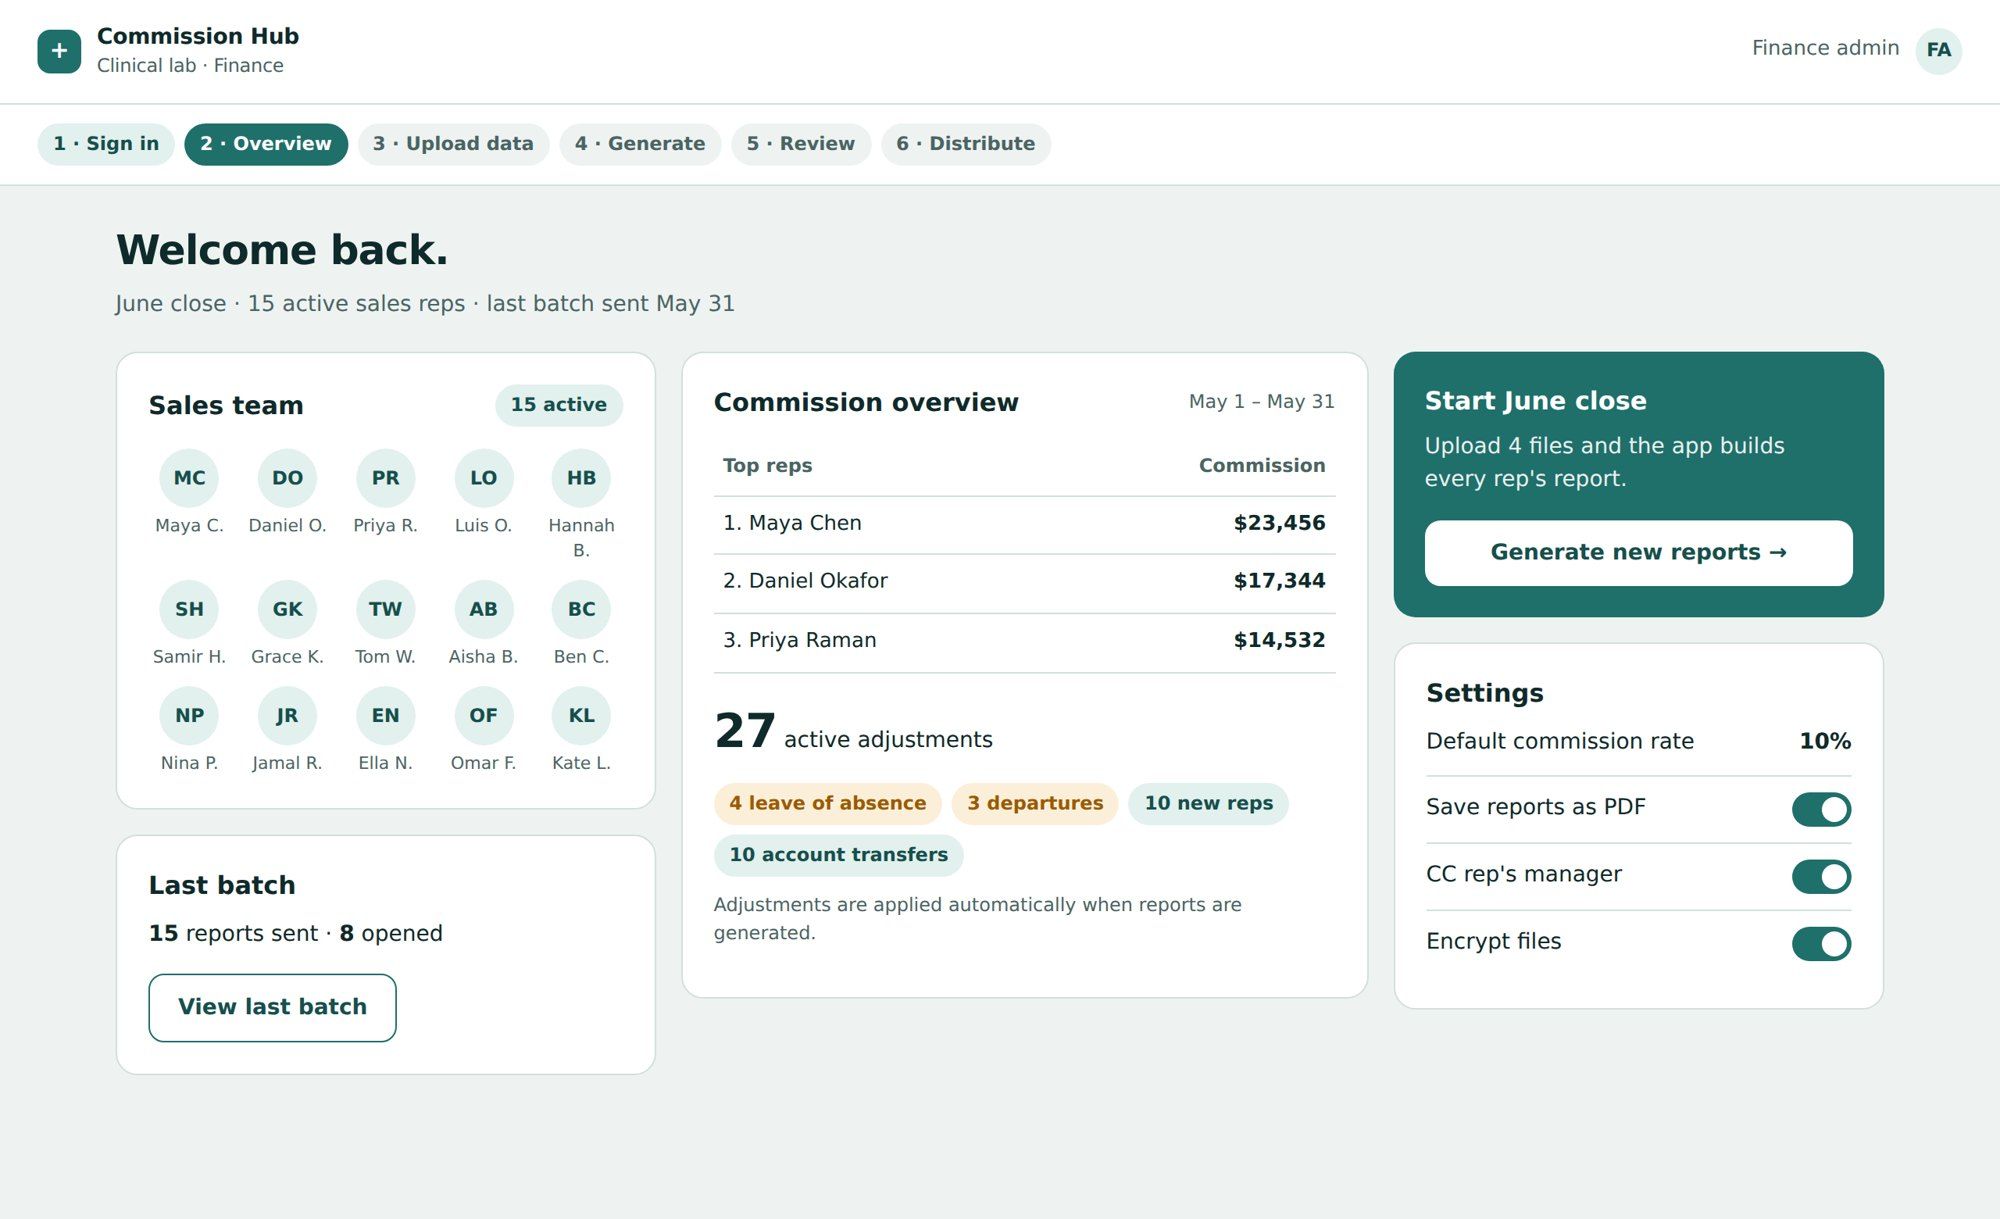Image resolution: width=2000 pixels, height=1219 pixels.
Task: Click the 15 active badge
Action: (558, 405)
